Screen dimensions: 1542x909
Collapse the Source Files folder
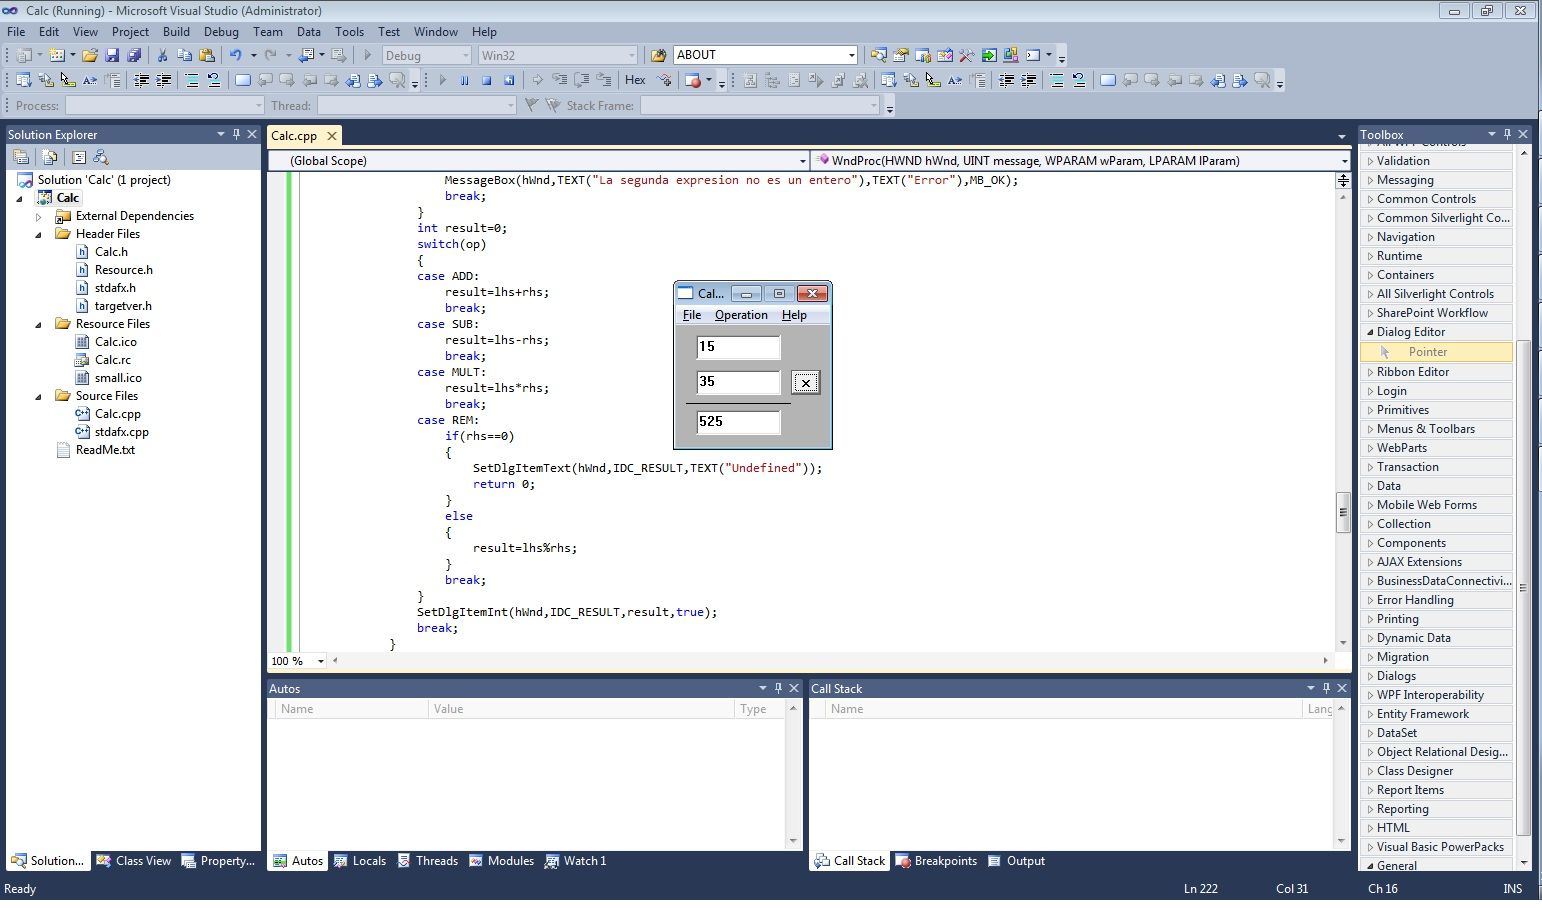pos(38,395)
